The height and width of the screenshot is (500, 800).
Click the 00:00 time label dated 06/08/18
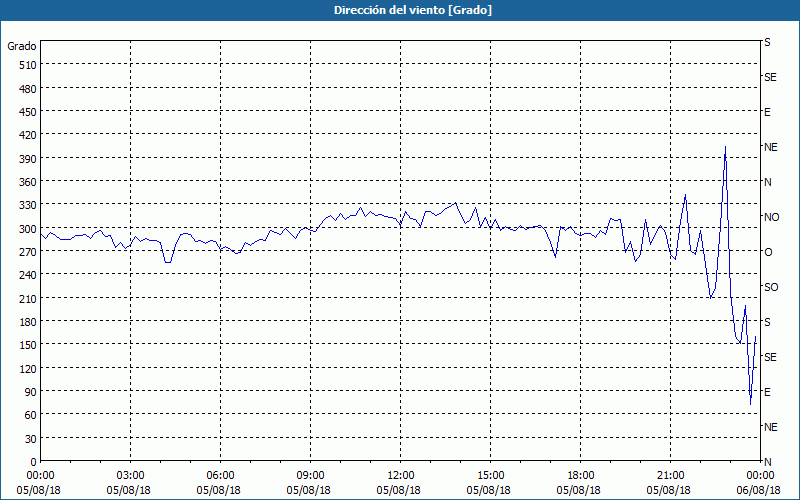point(760,476)
